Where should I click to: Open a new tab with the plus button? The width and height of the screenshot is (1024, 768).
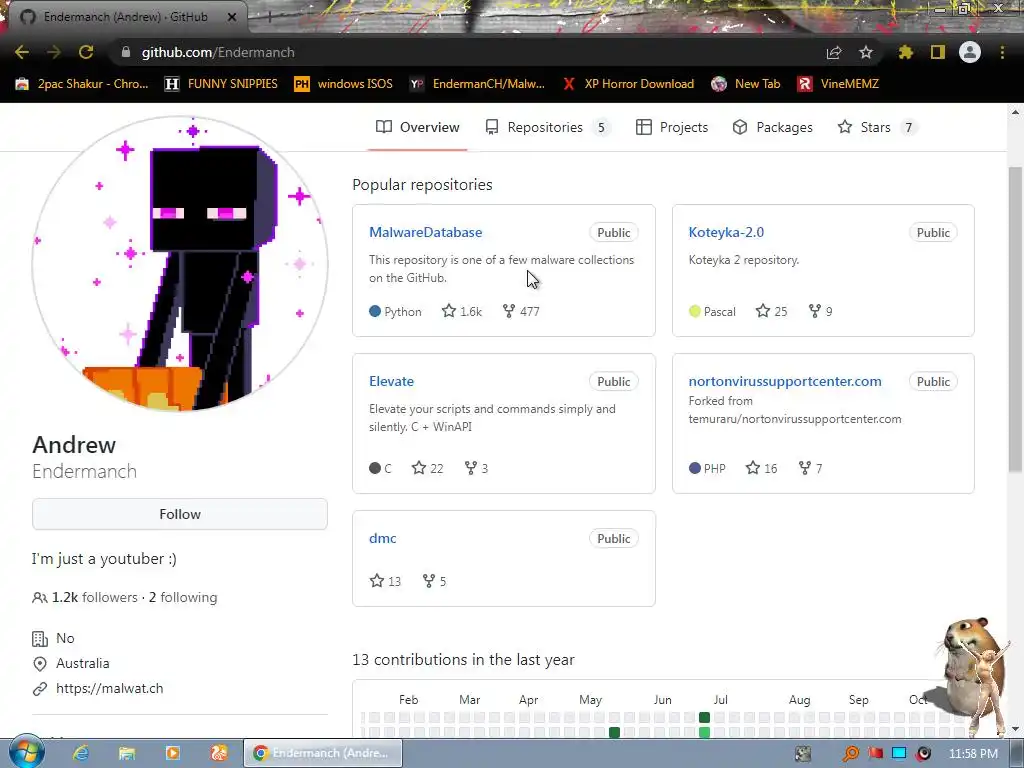pos(269,17)
